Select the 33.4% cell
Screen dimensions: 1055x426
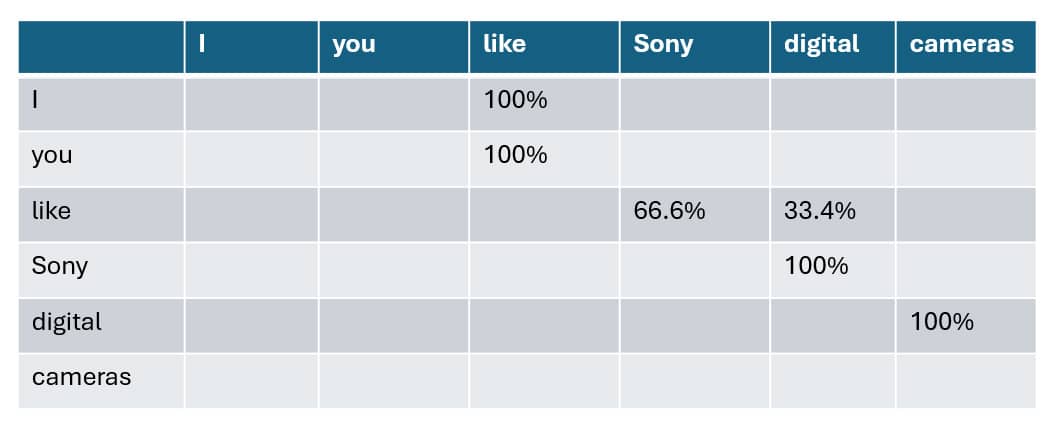click(833, 215)
